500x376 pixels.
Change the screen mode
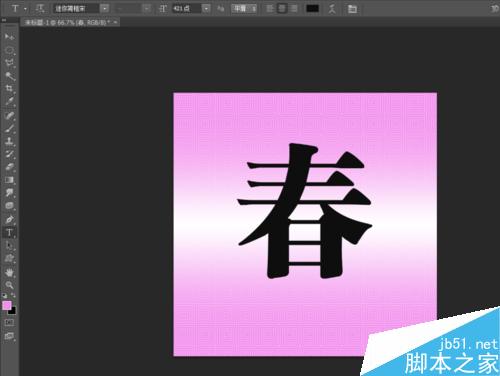click(x=9, y=336)
